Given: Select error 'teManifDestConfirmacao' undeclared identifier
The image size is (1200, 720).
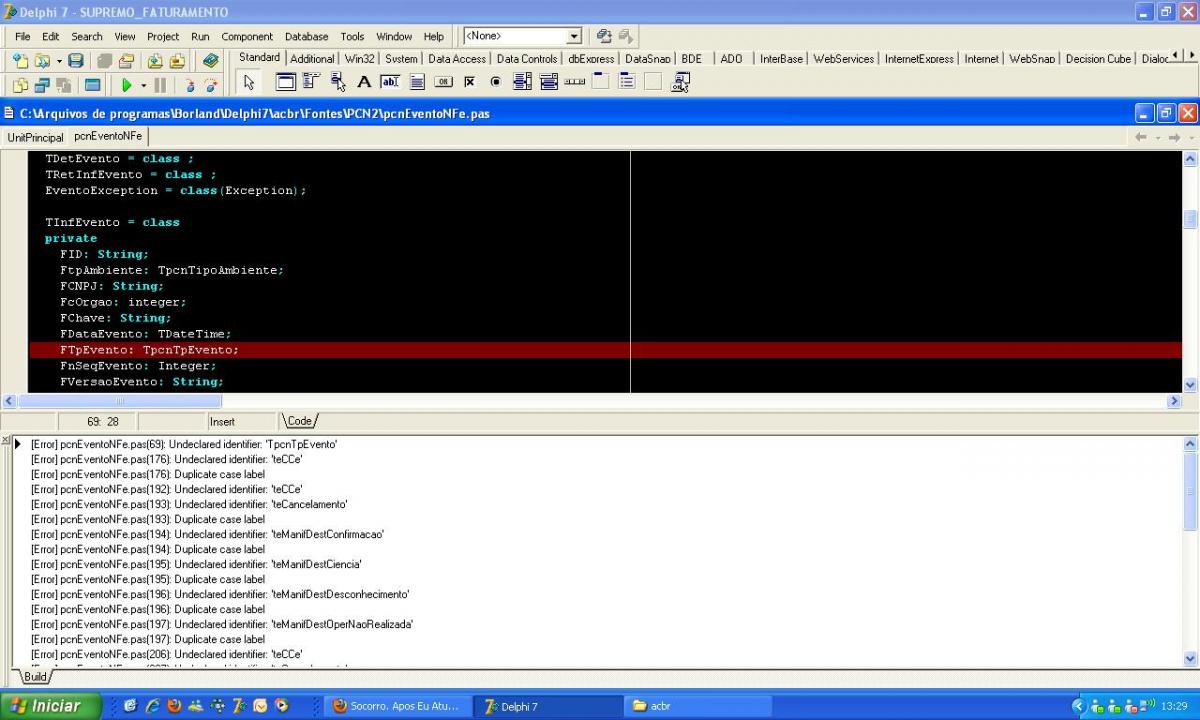Looking at the screenshot, I should [207, 534].
